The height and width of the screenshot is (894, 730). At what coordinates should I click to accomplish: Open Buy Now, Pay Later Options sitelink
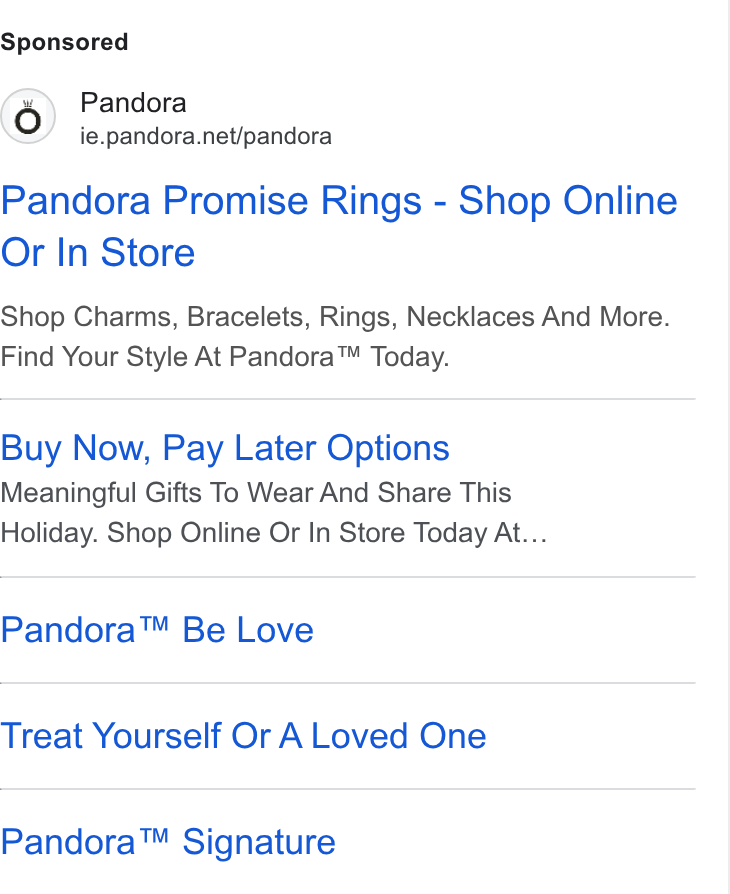[225, 448]
